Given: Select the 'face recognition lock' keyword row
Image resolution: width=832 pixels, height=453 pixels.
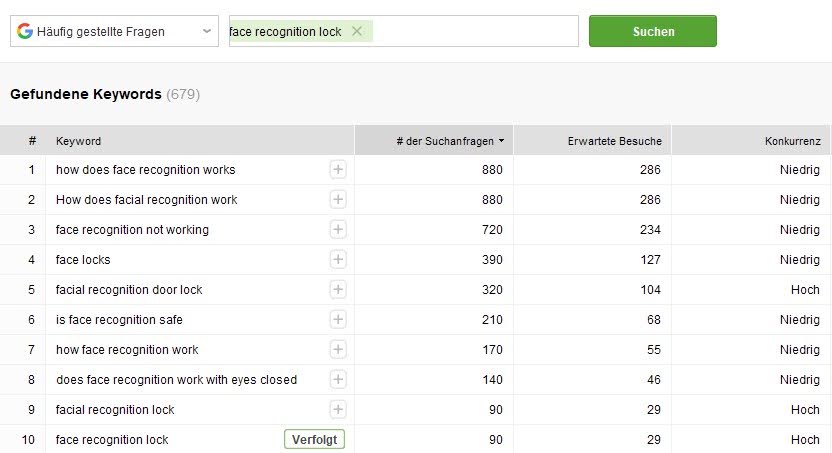Looking at the screenshot, I should pyautogui.click(x=416, y=440).
